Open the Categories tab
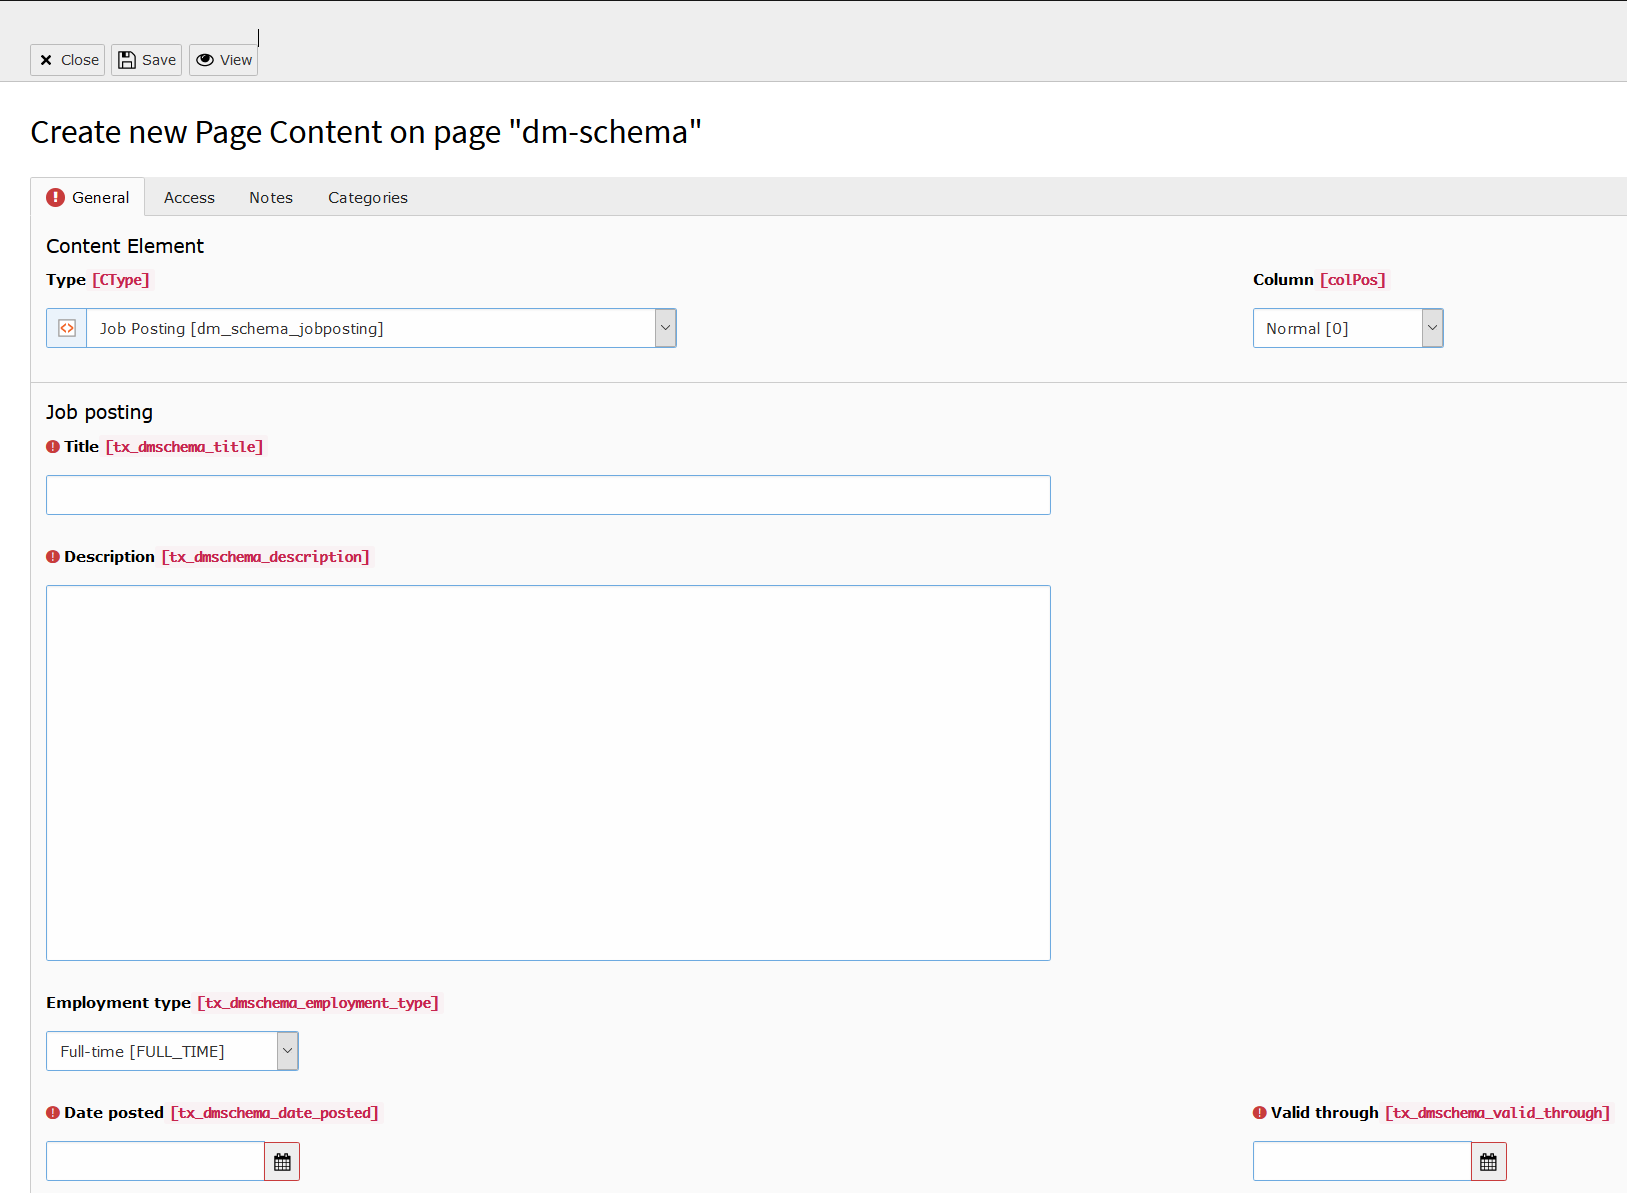Screen dimensions: 1627x1193 point(368,198)
